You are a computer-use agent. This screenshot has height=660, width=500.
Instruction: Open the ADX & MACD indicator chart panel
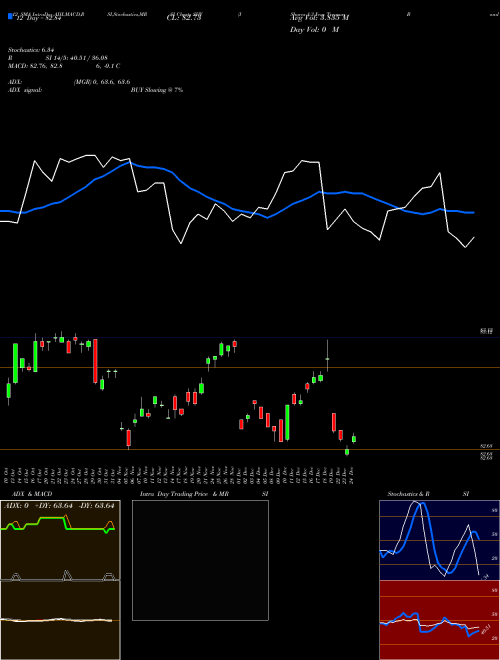60,580
